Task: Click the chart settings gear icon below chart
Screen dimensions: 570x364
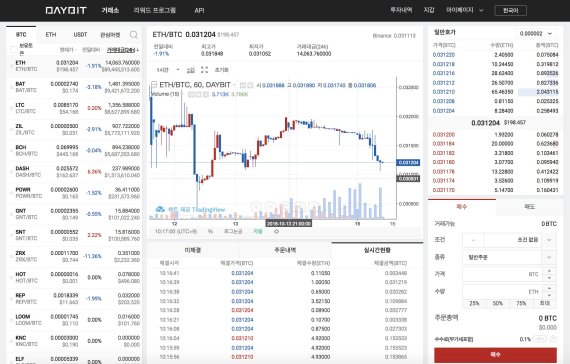Action: point(276,231)
